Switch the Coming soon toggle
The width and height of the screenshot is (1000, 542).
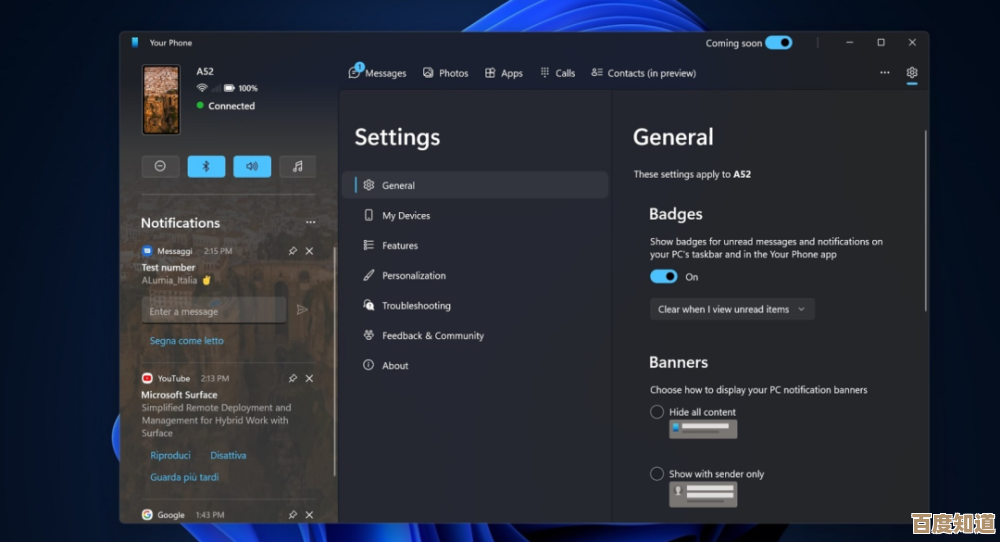(x=780, y=43)
